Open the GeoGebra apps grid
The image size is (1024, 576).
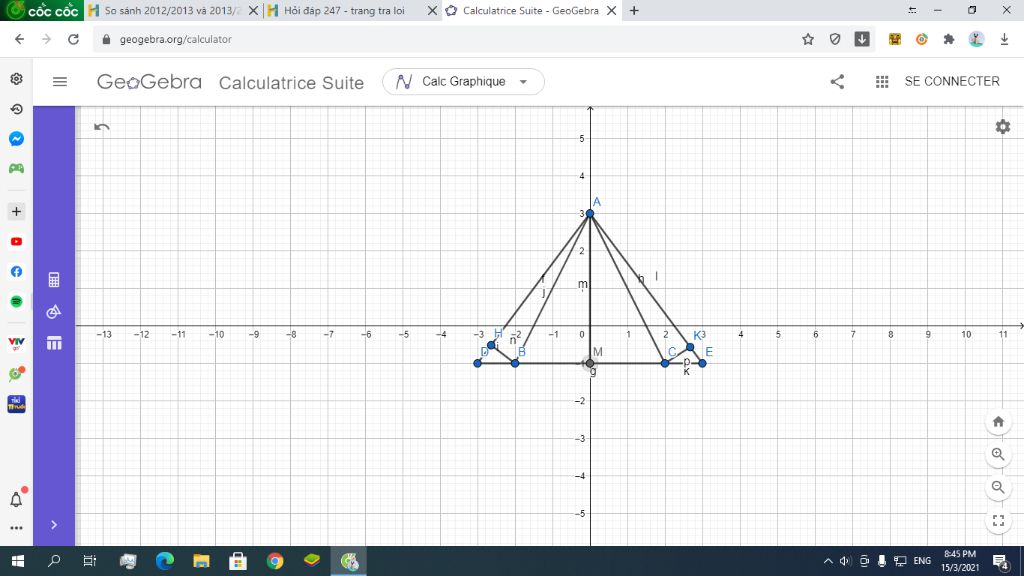tap(882, 82)
